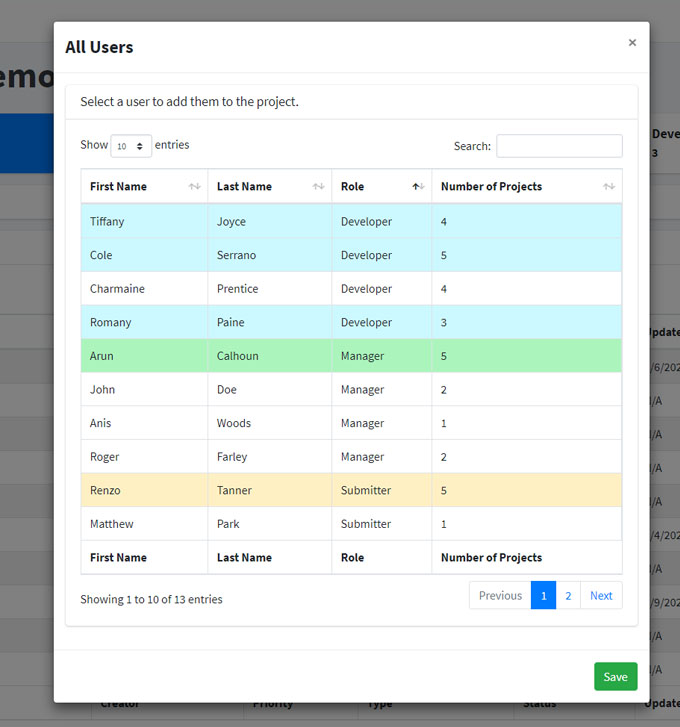Select Charmaine Prentice user row
The width and height of the screenshot is (680, 727).
(x=351, y=289)
